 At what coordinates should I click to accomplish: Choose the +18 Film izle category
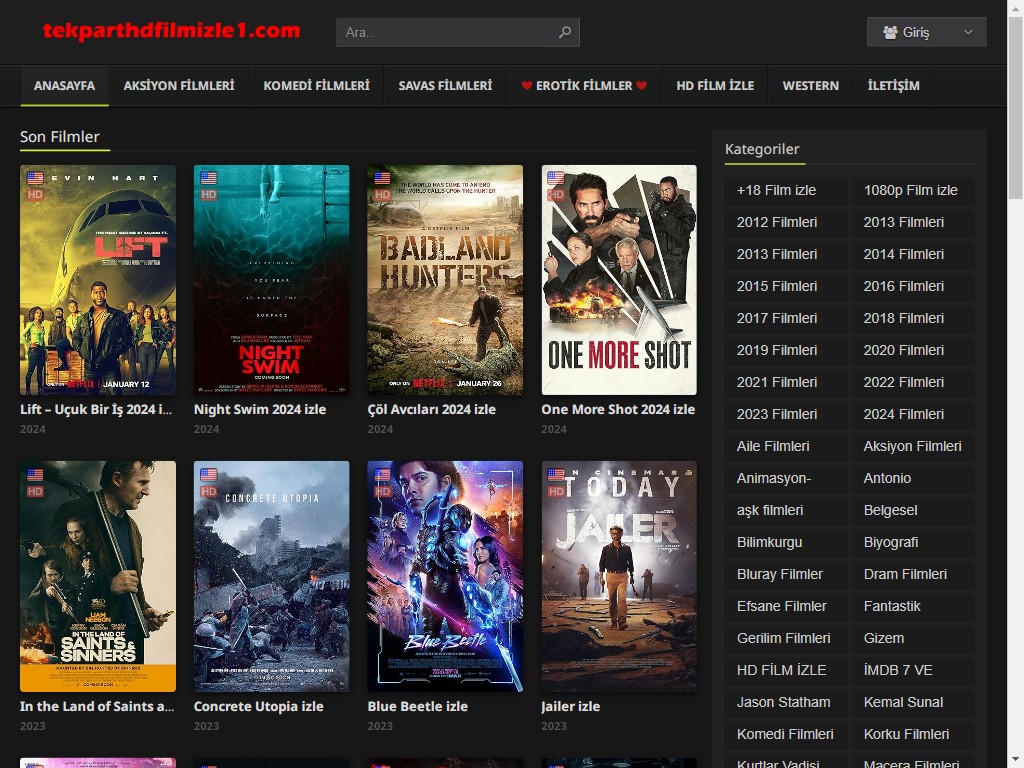pos(776,190)
